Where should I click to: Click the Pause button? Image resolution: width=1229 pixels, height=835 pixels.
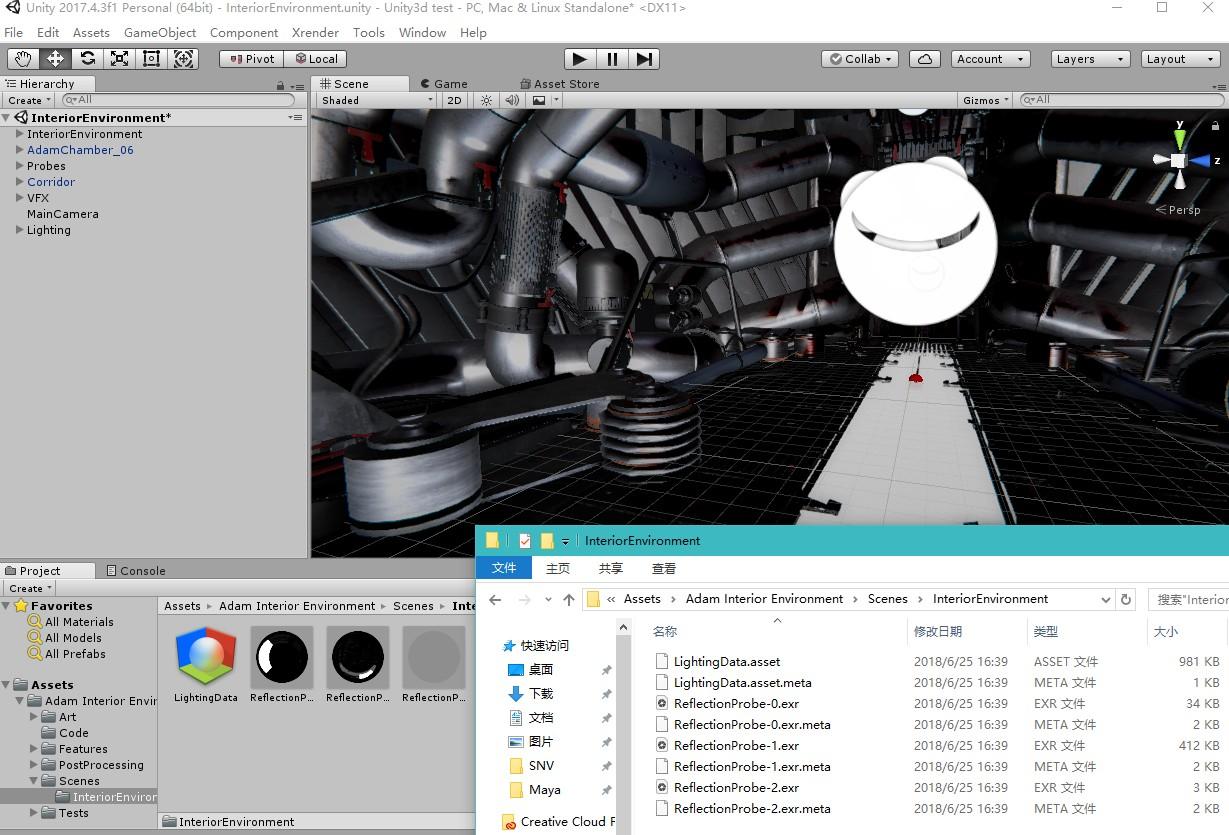click(x=611, y=58)
